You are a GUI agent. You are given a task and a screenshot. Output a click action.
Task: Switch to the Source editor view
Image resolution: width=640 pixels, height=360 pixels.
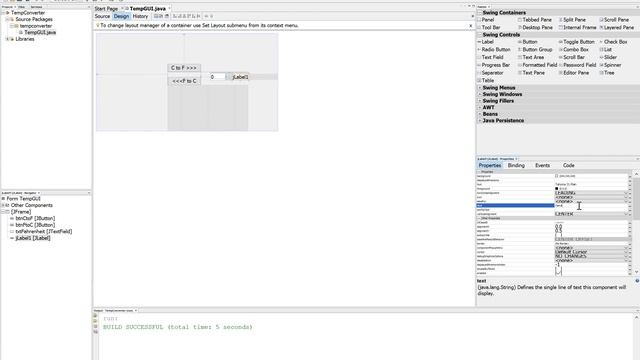click(x=102, y=16)
